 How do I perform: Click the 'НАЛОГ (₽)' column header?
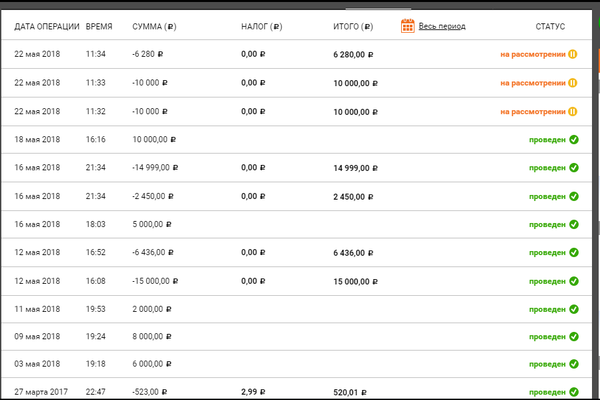pyautogui.click(x=261, y=27)
